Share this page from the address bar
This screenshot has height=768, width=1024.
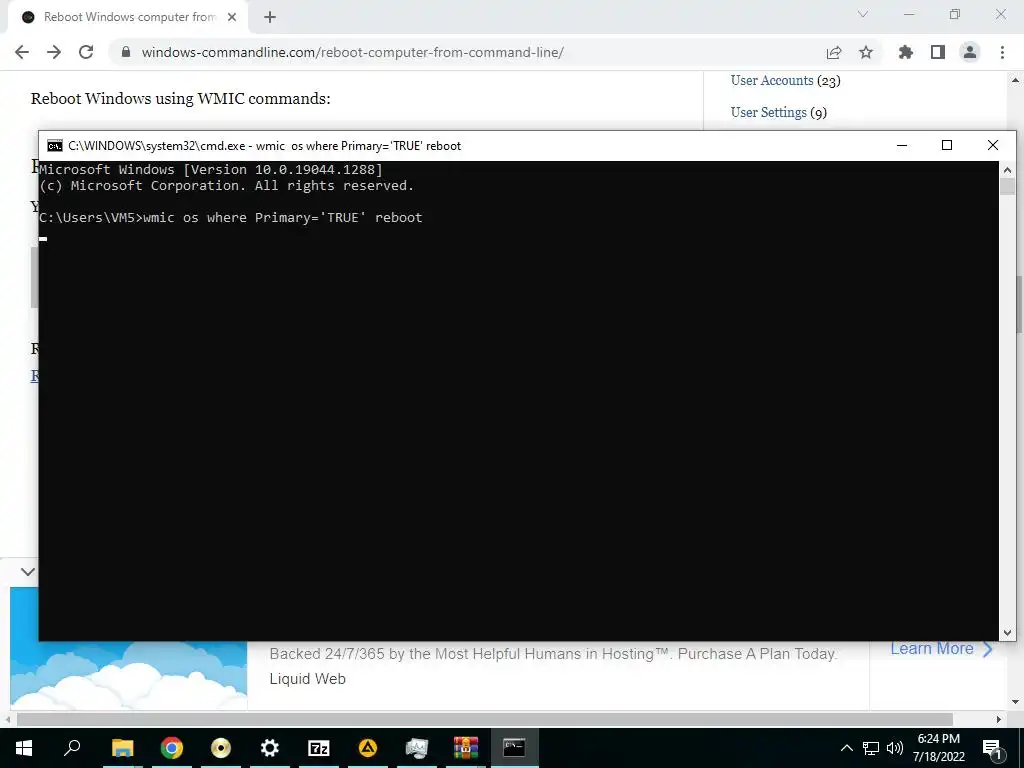(834, 52)
